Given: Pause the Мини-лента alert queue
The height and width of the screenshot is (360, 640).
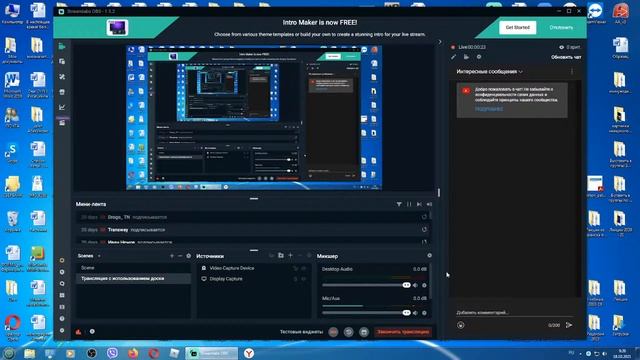Looking at the screenshot, I should click(409, 204).
